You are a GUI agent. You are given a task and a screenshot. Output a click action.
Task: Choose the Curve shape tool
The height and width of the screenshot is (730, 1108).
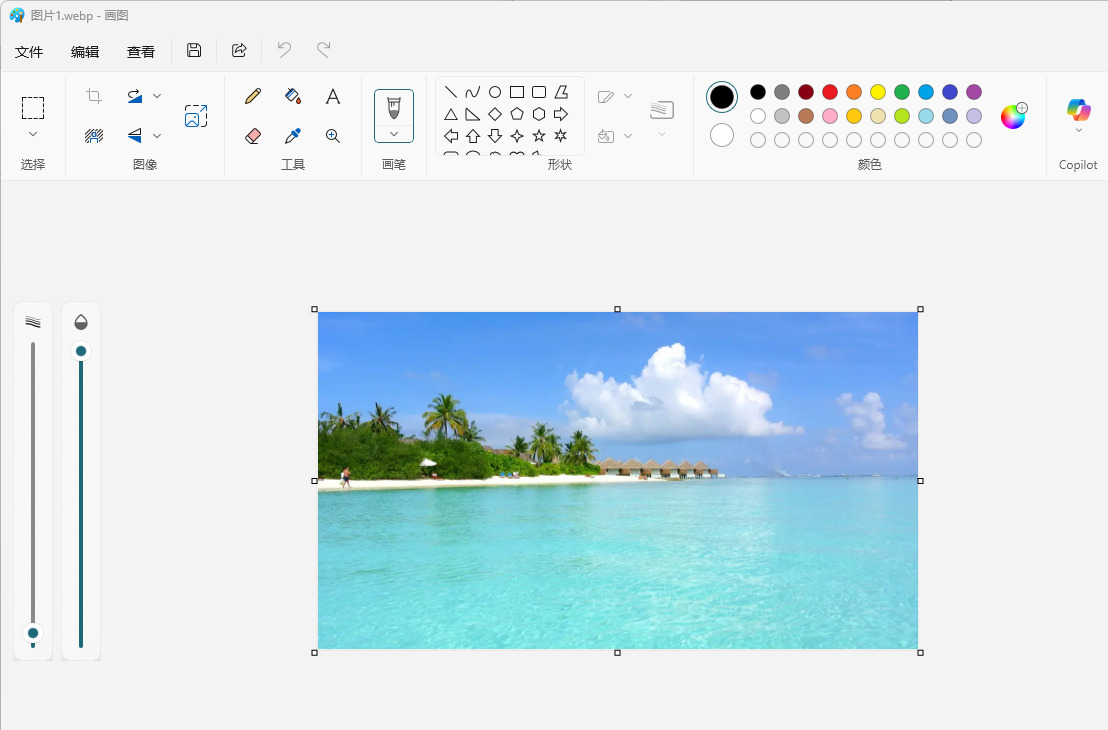pos(473,92)
